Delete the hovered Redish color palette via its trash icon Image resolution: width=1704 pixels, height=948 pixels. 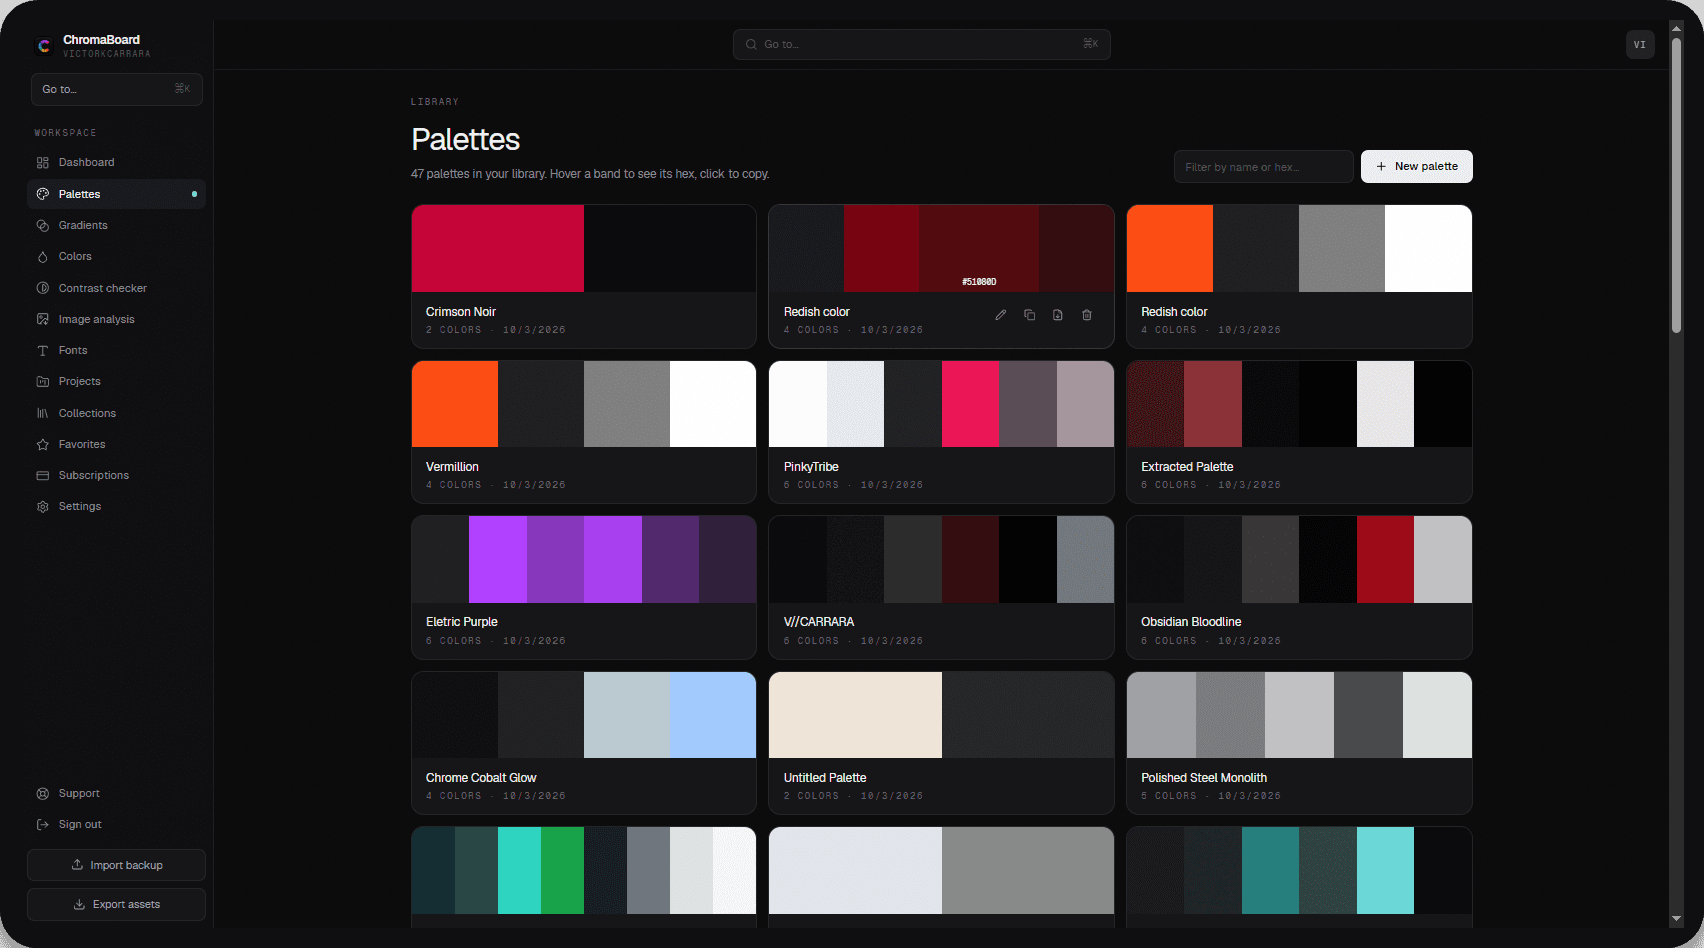[x=1087, y=315]
